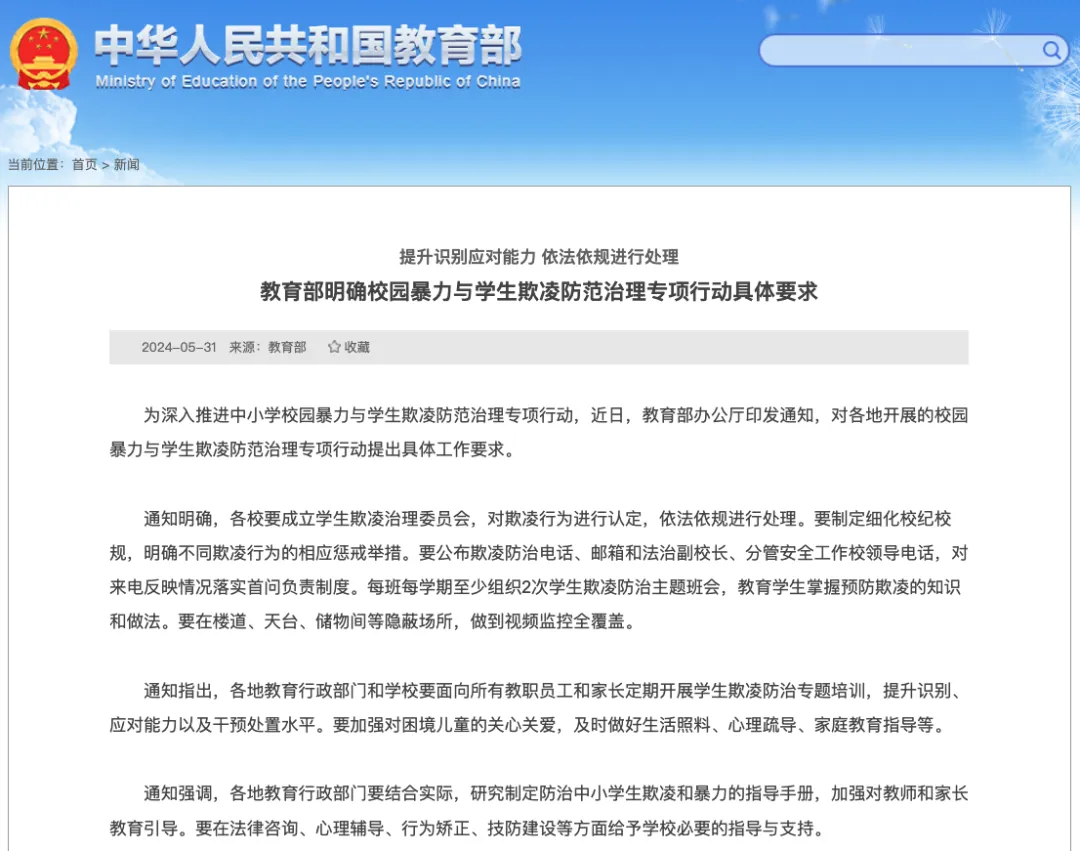Click the paragraph starting with 通知强调
Screen dimensions: 1080x851
click(x=539, y=811)
